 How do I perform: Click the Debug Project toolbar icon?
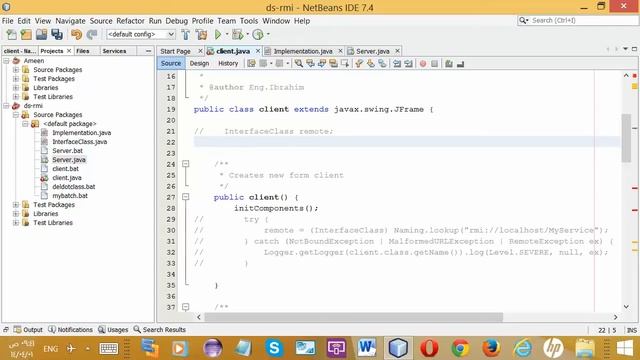(237, 35)
